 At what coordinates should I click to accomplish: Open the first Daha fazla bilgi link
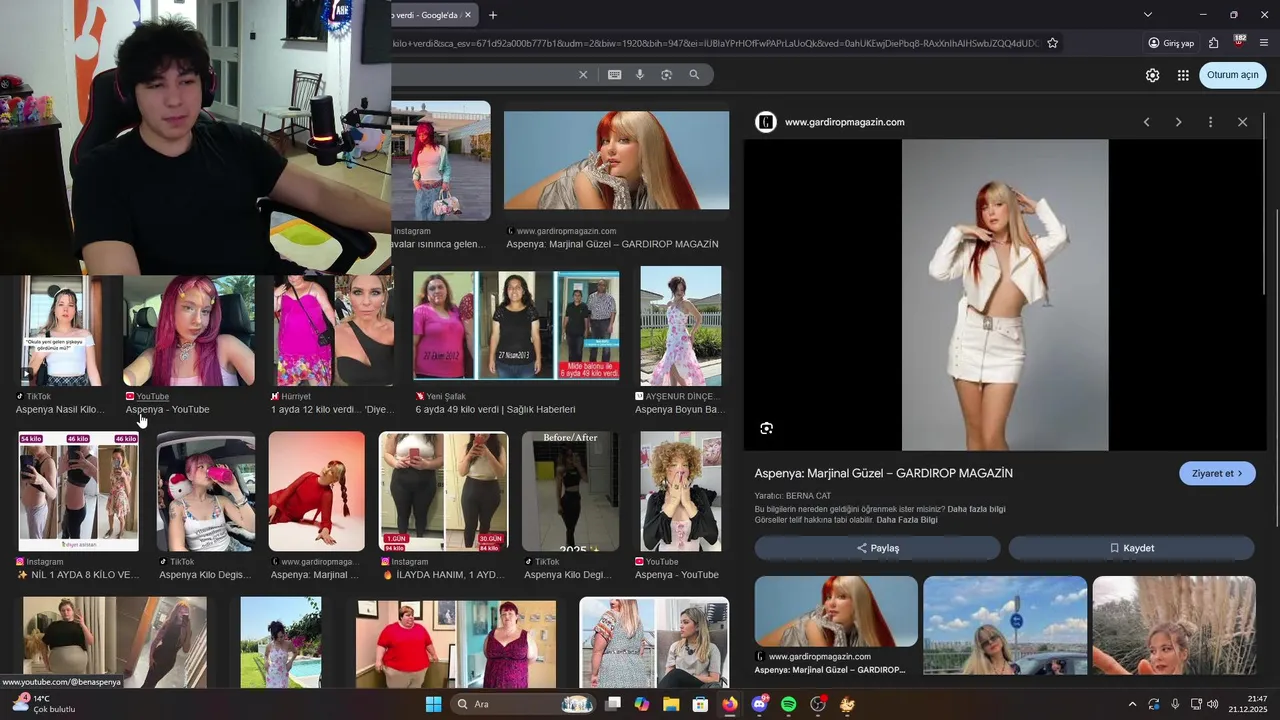[x=976, y=509]
